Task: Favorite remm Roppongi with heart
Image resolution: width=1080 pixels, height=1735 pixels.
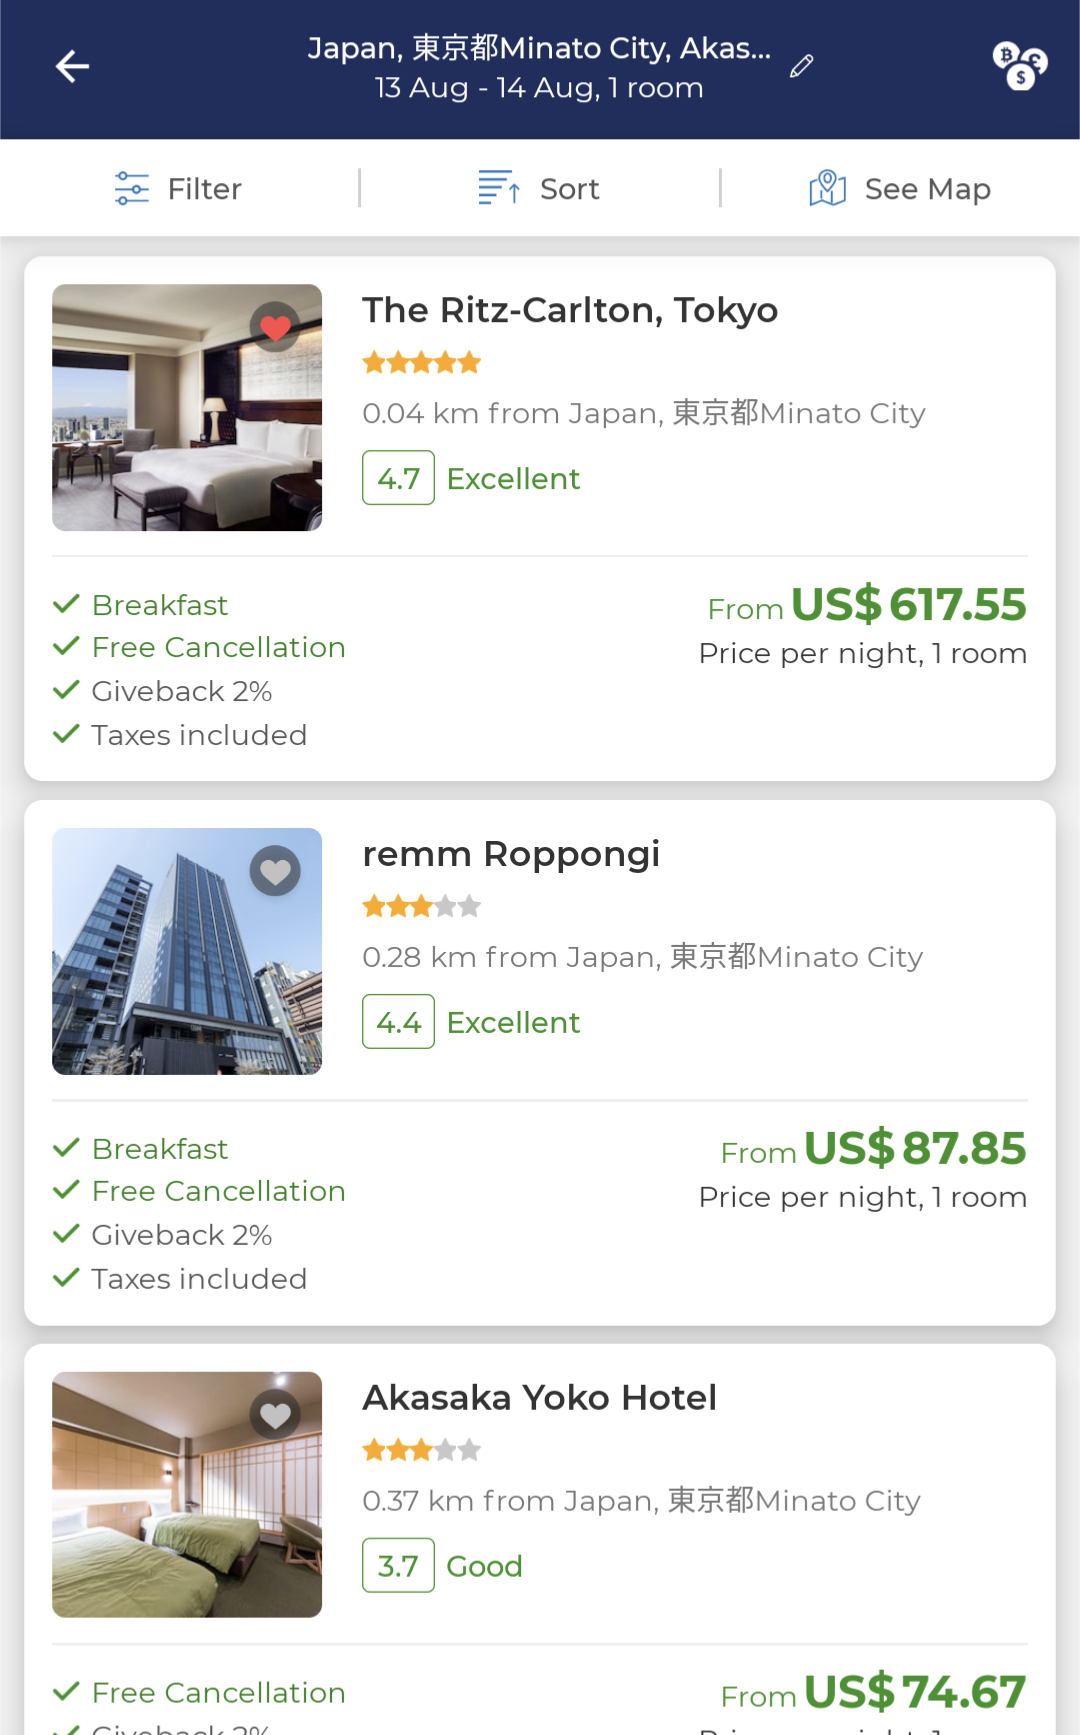Action: [x=275, y=871]
